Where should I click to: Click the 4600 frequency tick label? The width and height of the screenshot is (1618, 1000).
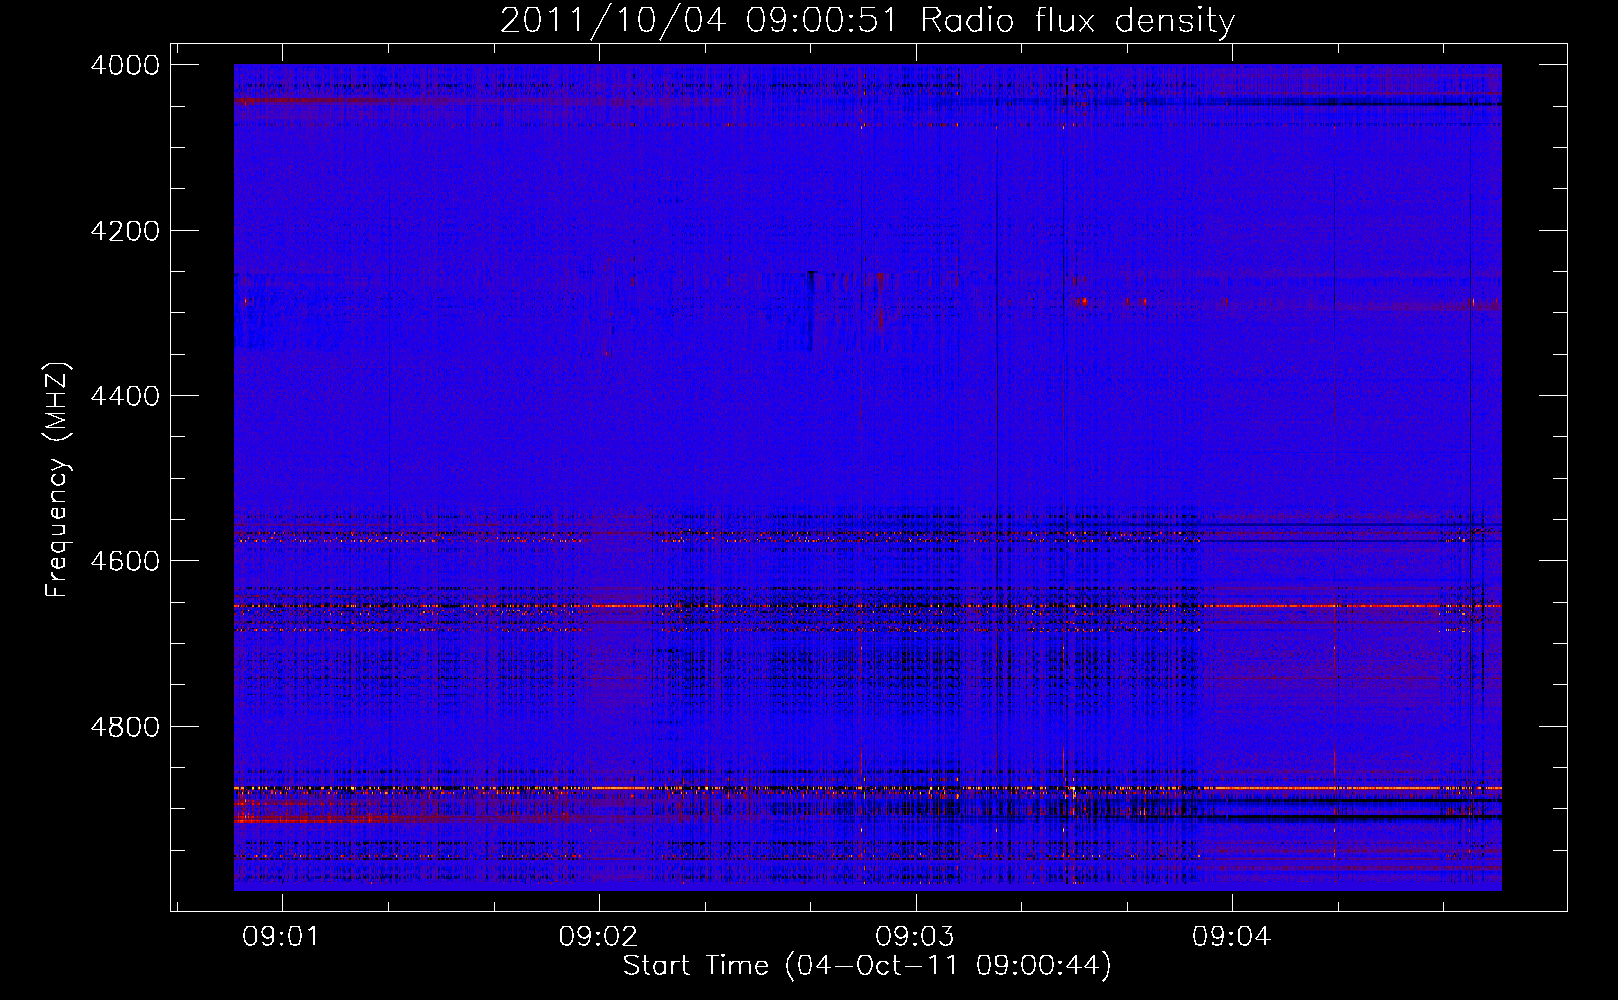click(x=125, y=561)
